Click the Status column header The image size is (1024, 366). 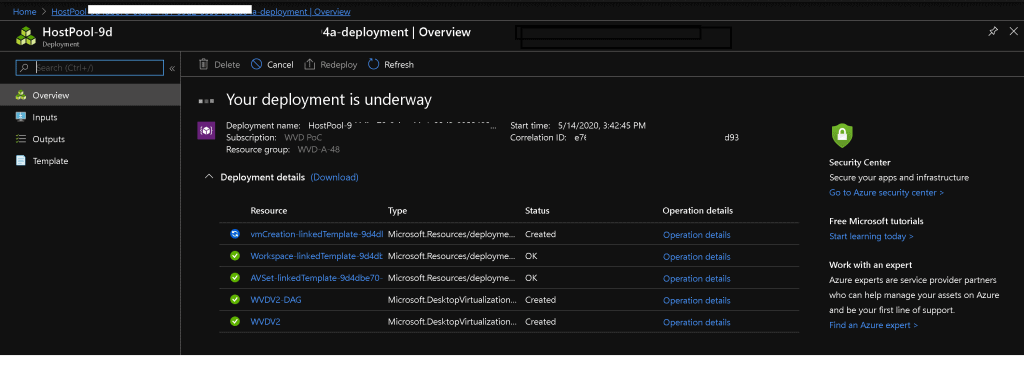pos(537,211)
